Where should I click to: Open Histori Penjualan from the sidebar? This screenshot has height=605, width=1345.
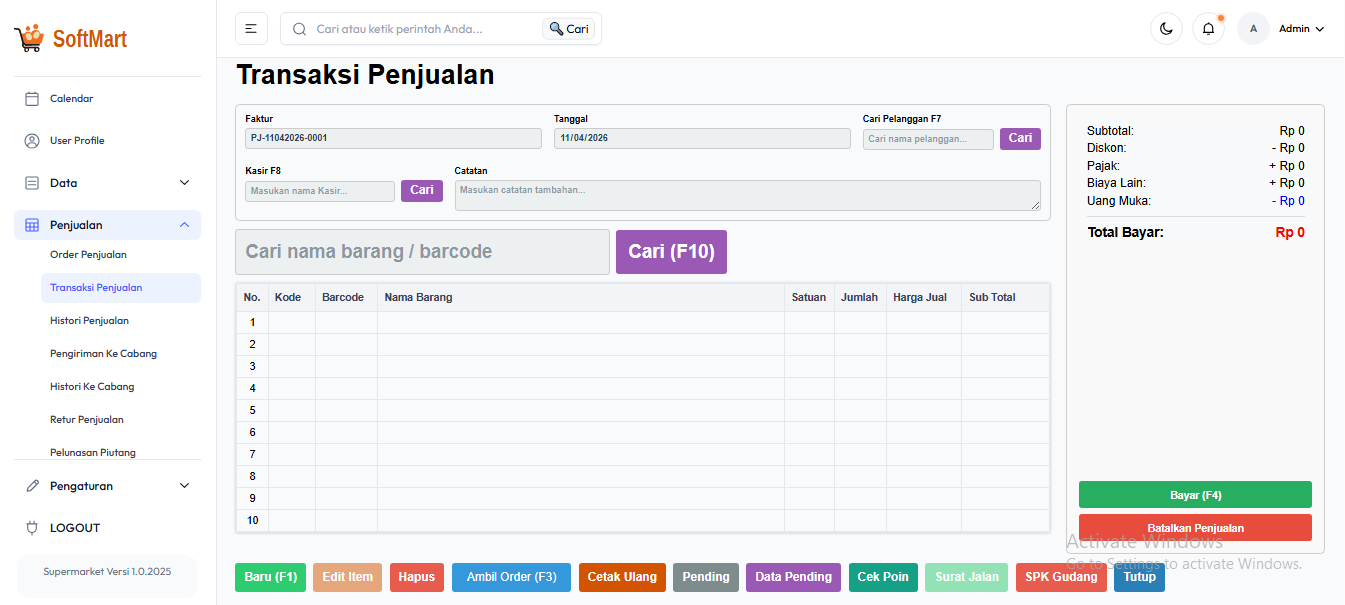point(92,320)
